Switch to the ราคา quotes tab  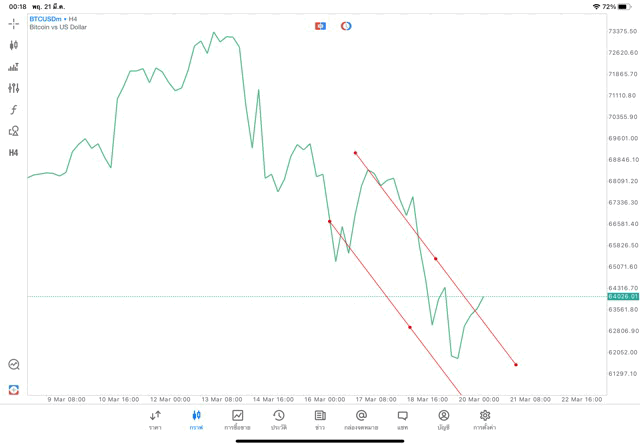pyautogui.click(x=155, y=419)
